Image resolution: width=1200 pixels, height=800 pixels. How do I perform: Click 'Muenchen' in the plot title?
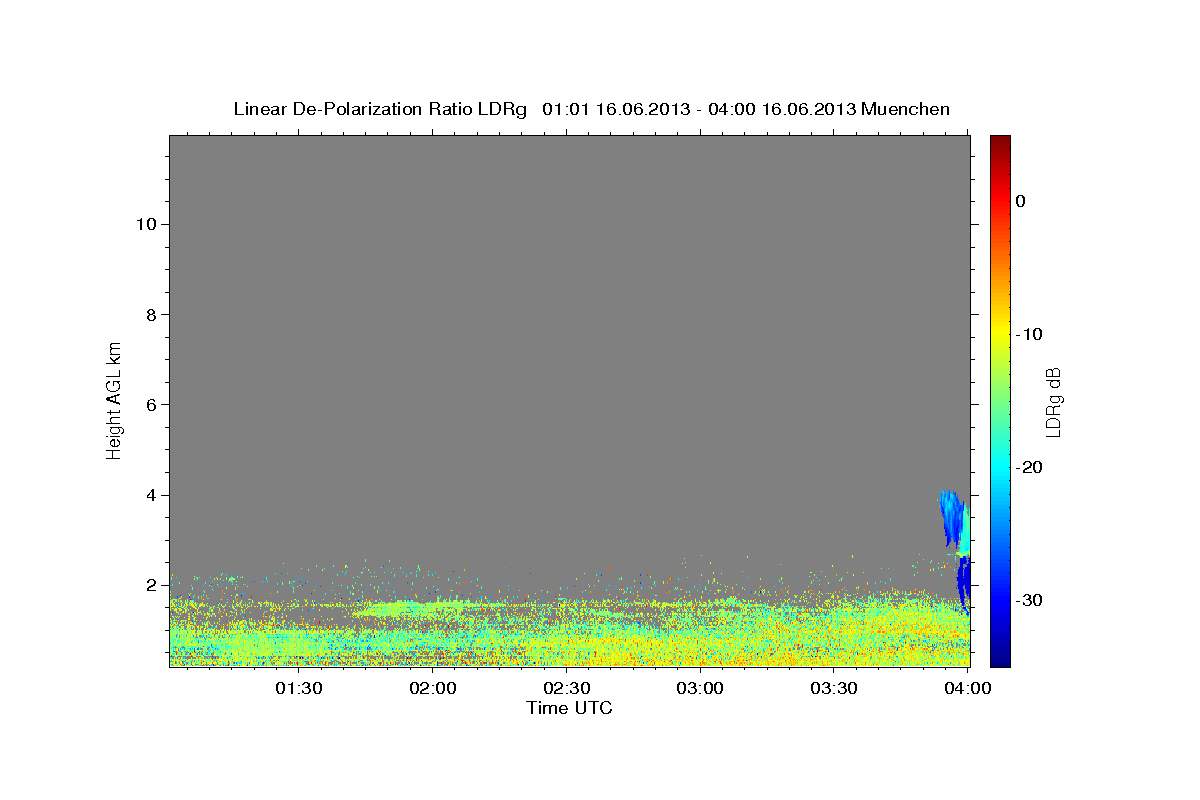907,109
